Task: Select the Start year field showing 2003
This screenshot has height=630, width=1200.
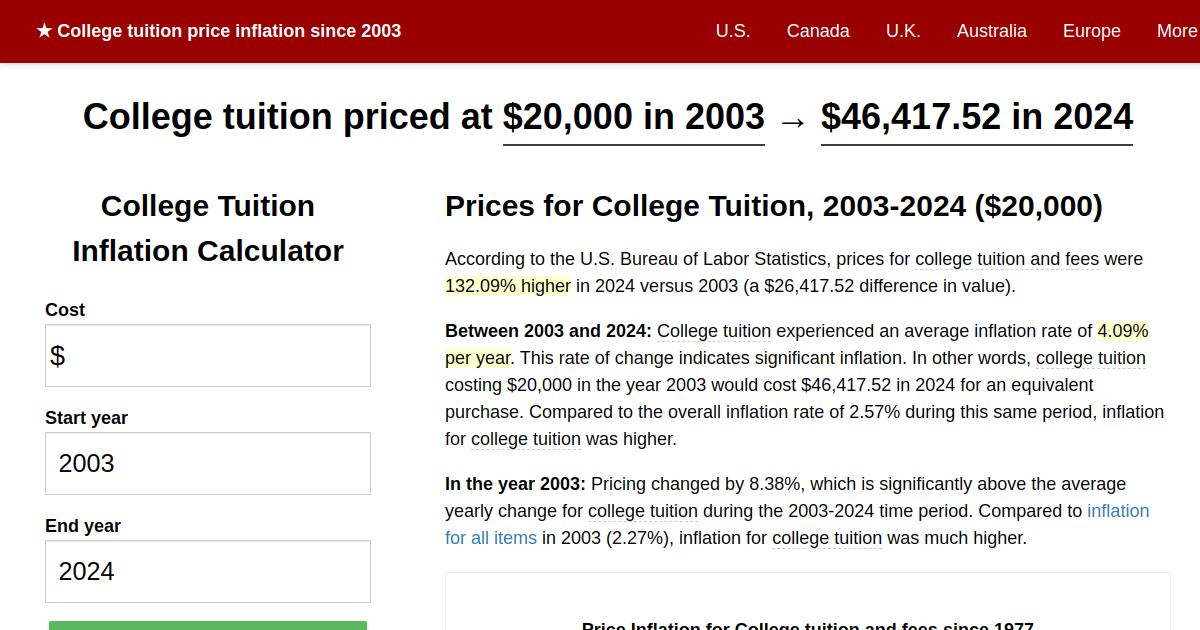Action: click(207, 463)
